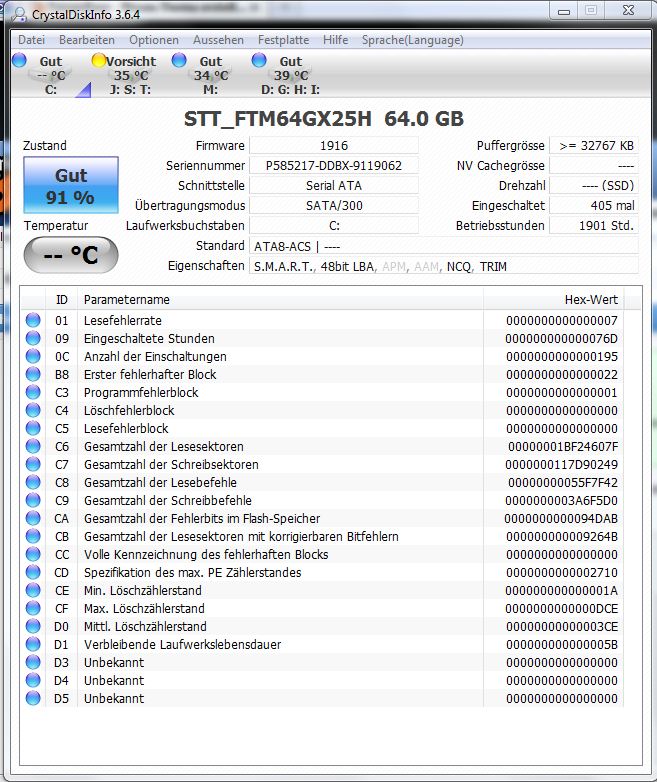Click the status orb for Erster fehlerhafter Block
Viewport: 657px width, 782px height.
[33, 374]
